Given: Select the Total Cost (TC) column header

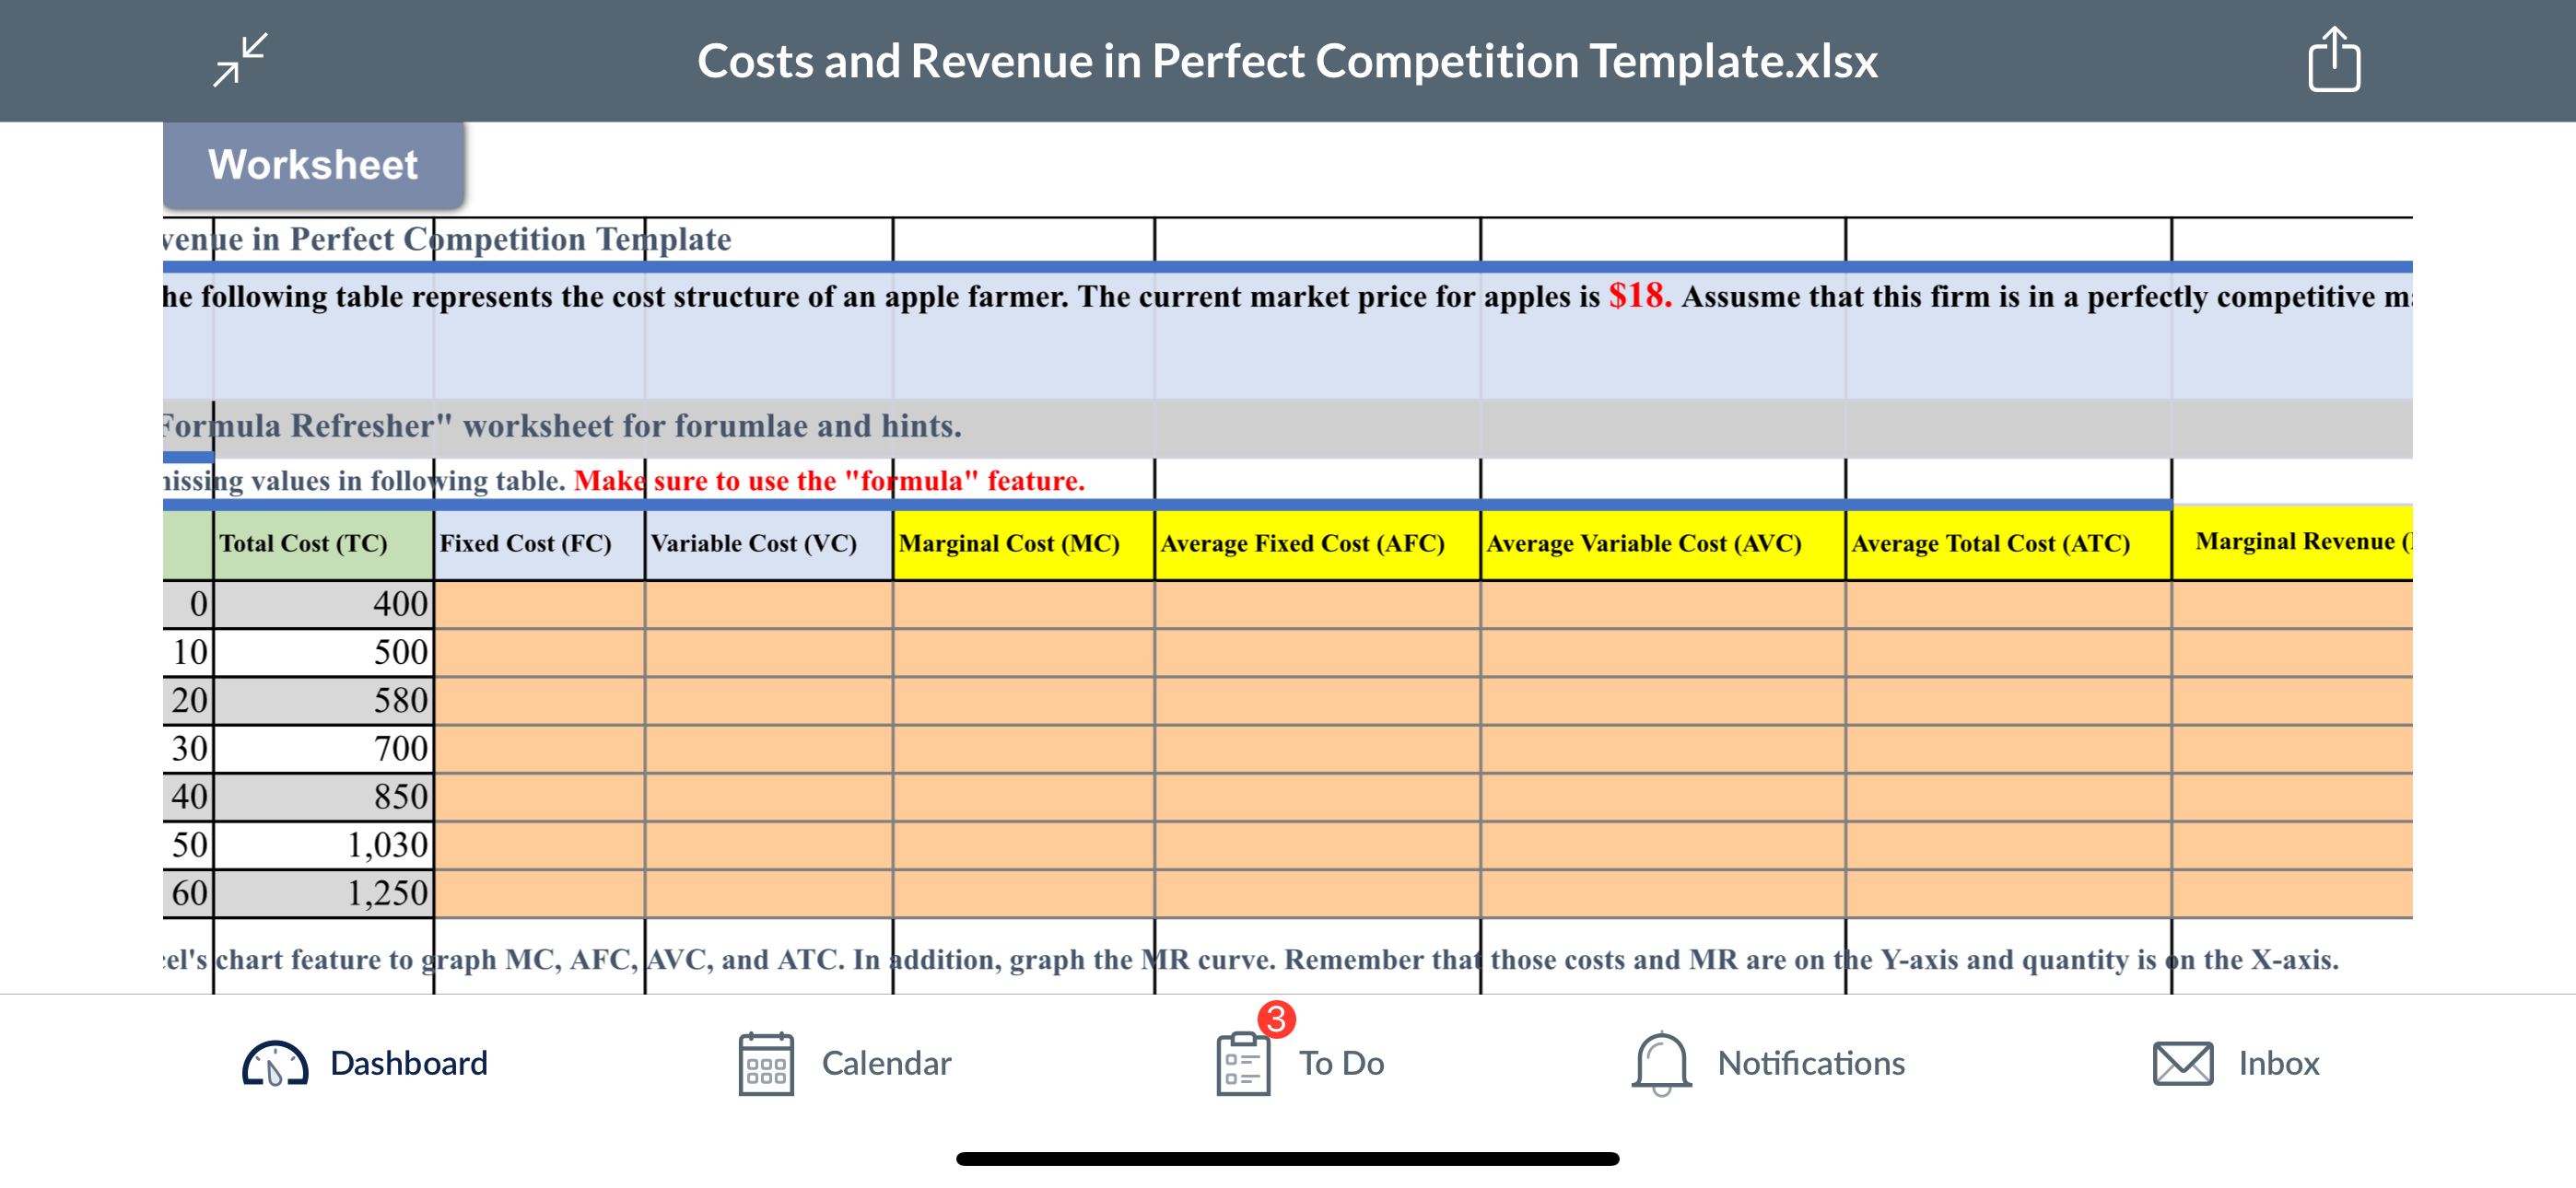Looking at the screenshot, I should point(303,543).
